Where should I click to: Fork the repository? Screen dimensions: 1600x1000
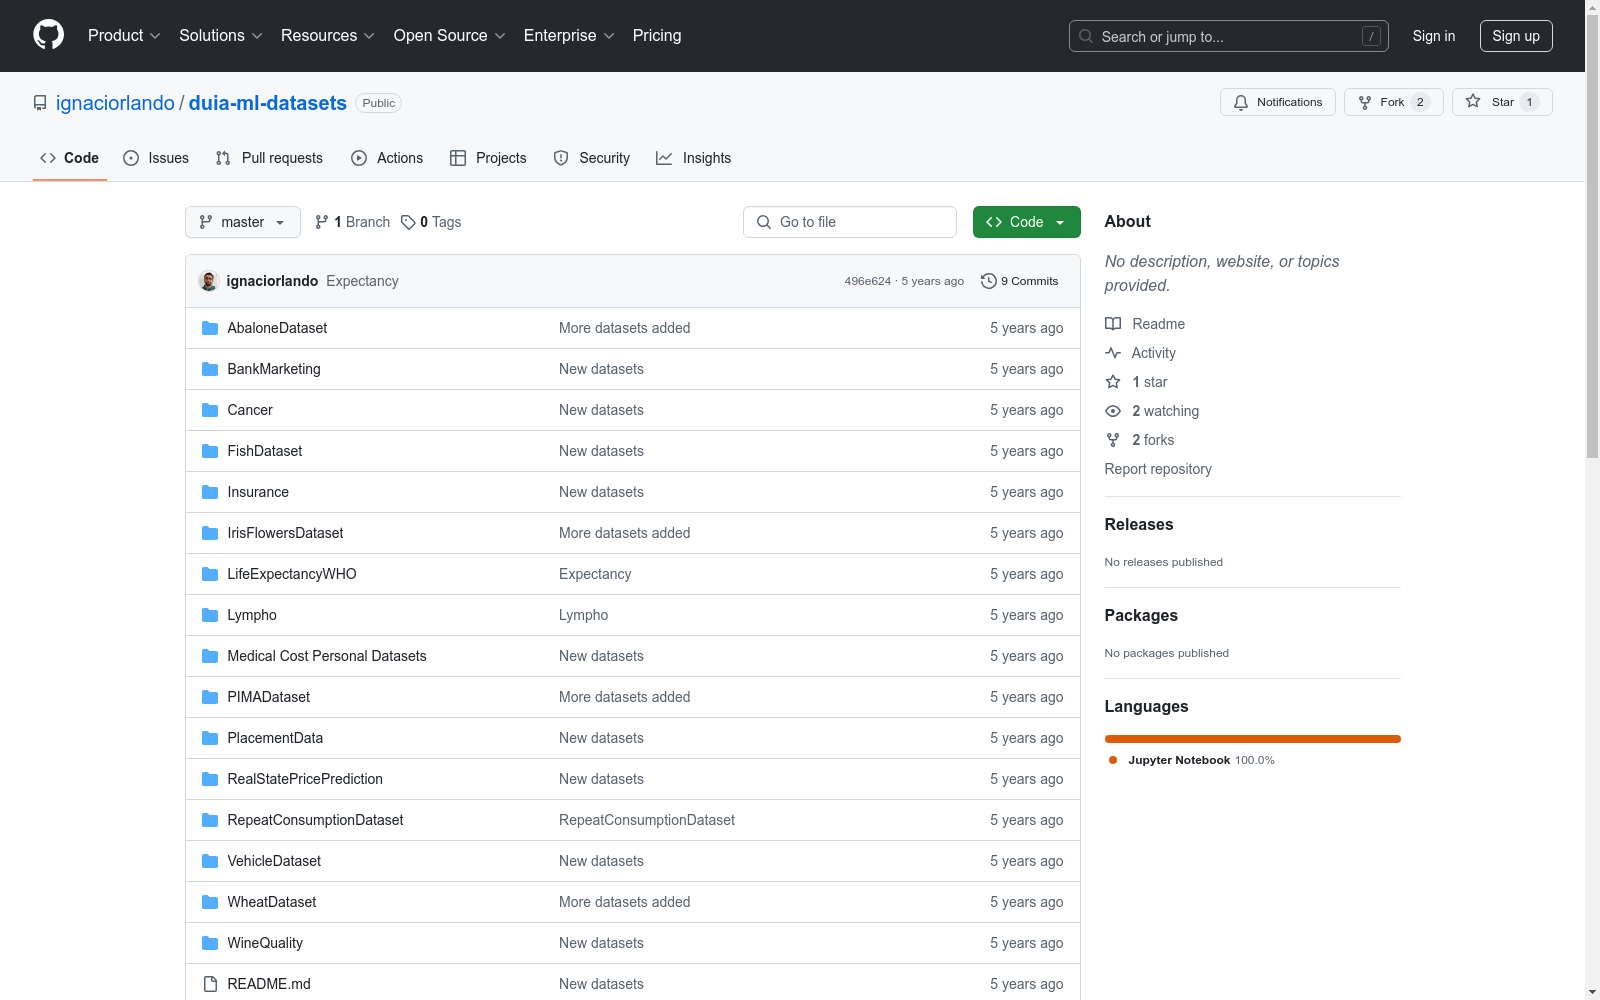tap(1393, 102)
